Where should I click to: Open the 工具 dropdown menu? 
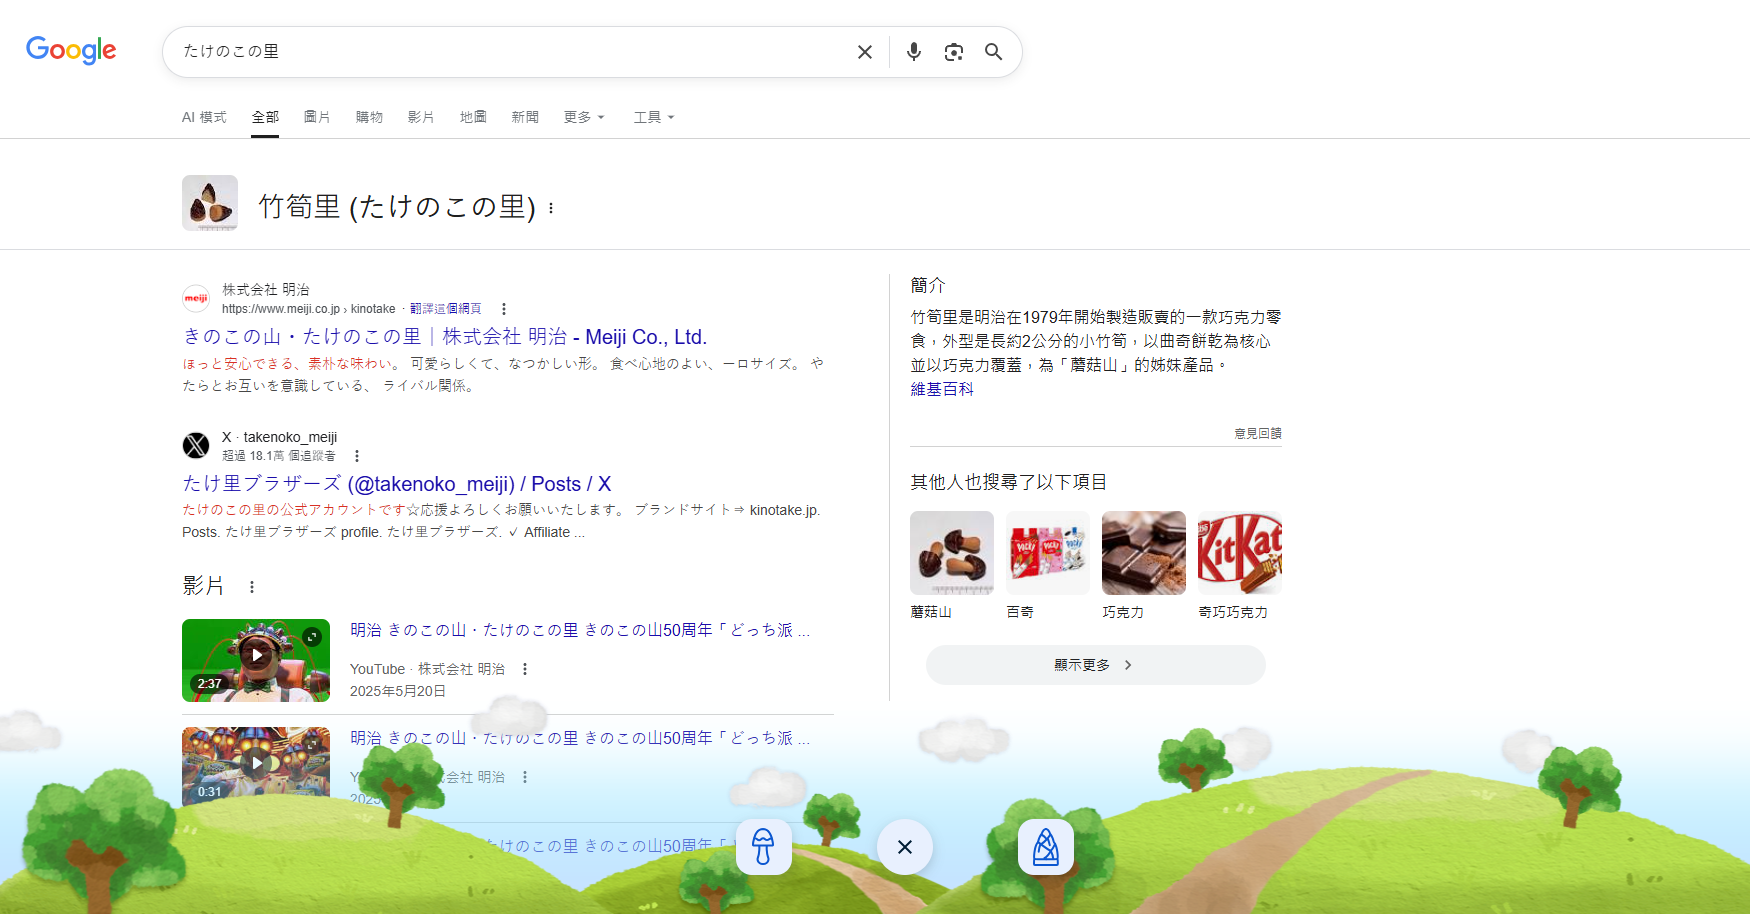point(653,117)
